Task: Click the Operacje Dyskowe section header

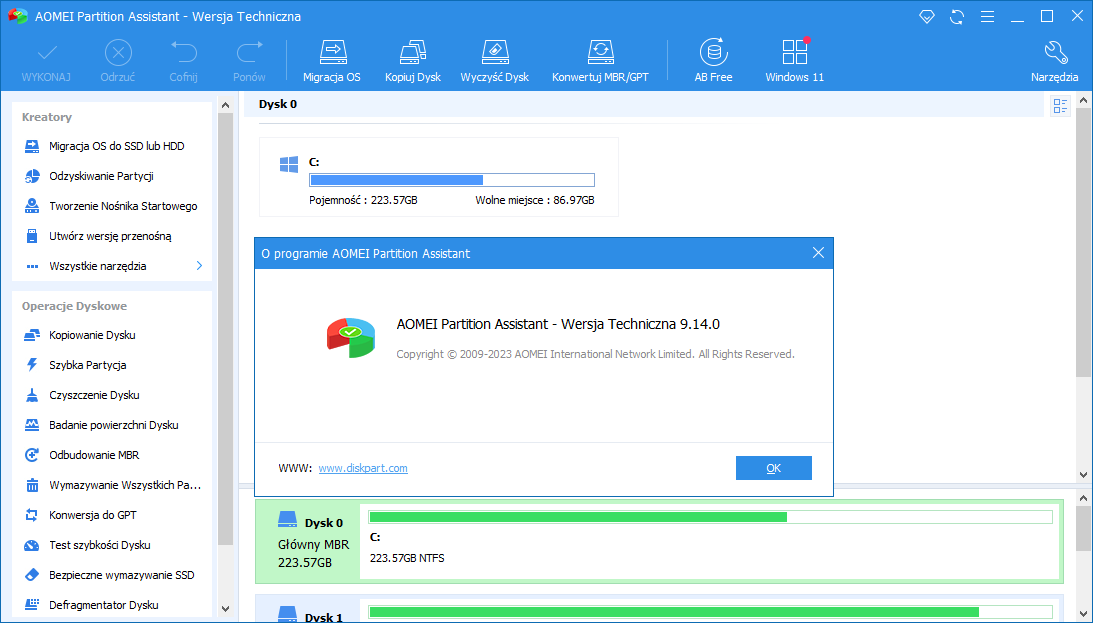Action: coord(75,306)
